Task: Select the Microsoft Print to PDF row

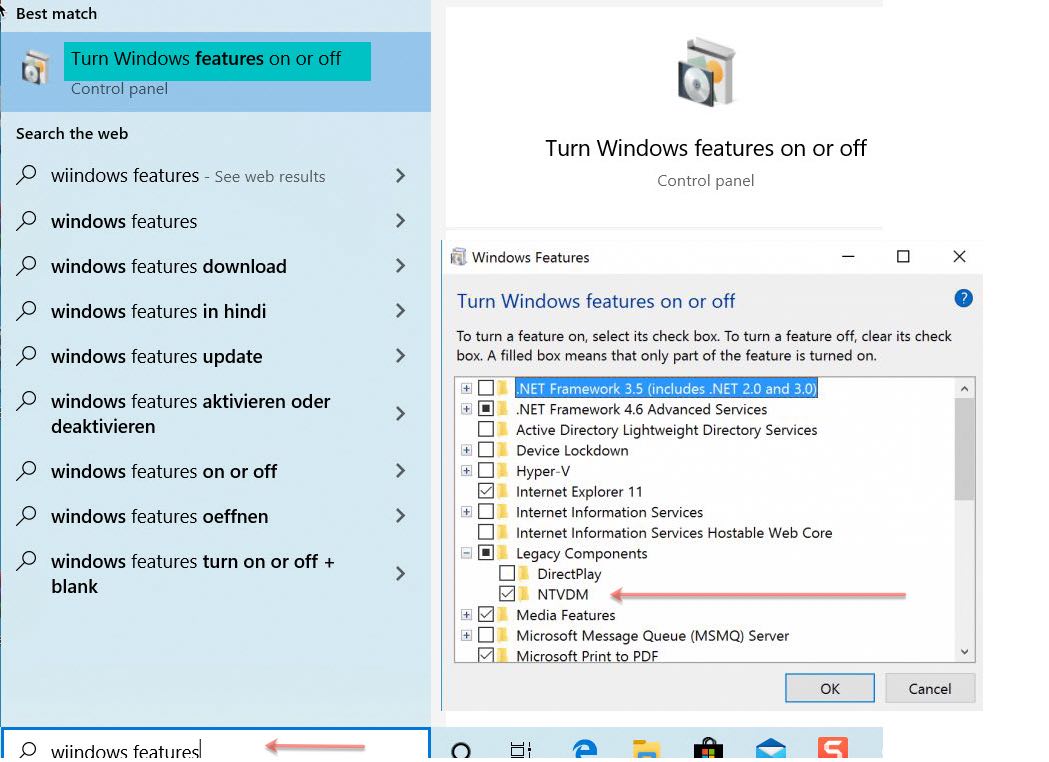Action: (x=587, y=655)
